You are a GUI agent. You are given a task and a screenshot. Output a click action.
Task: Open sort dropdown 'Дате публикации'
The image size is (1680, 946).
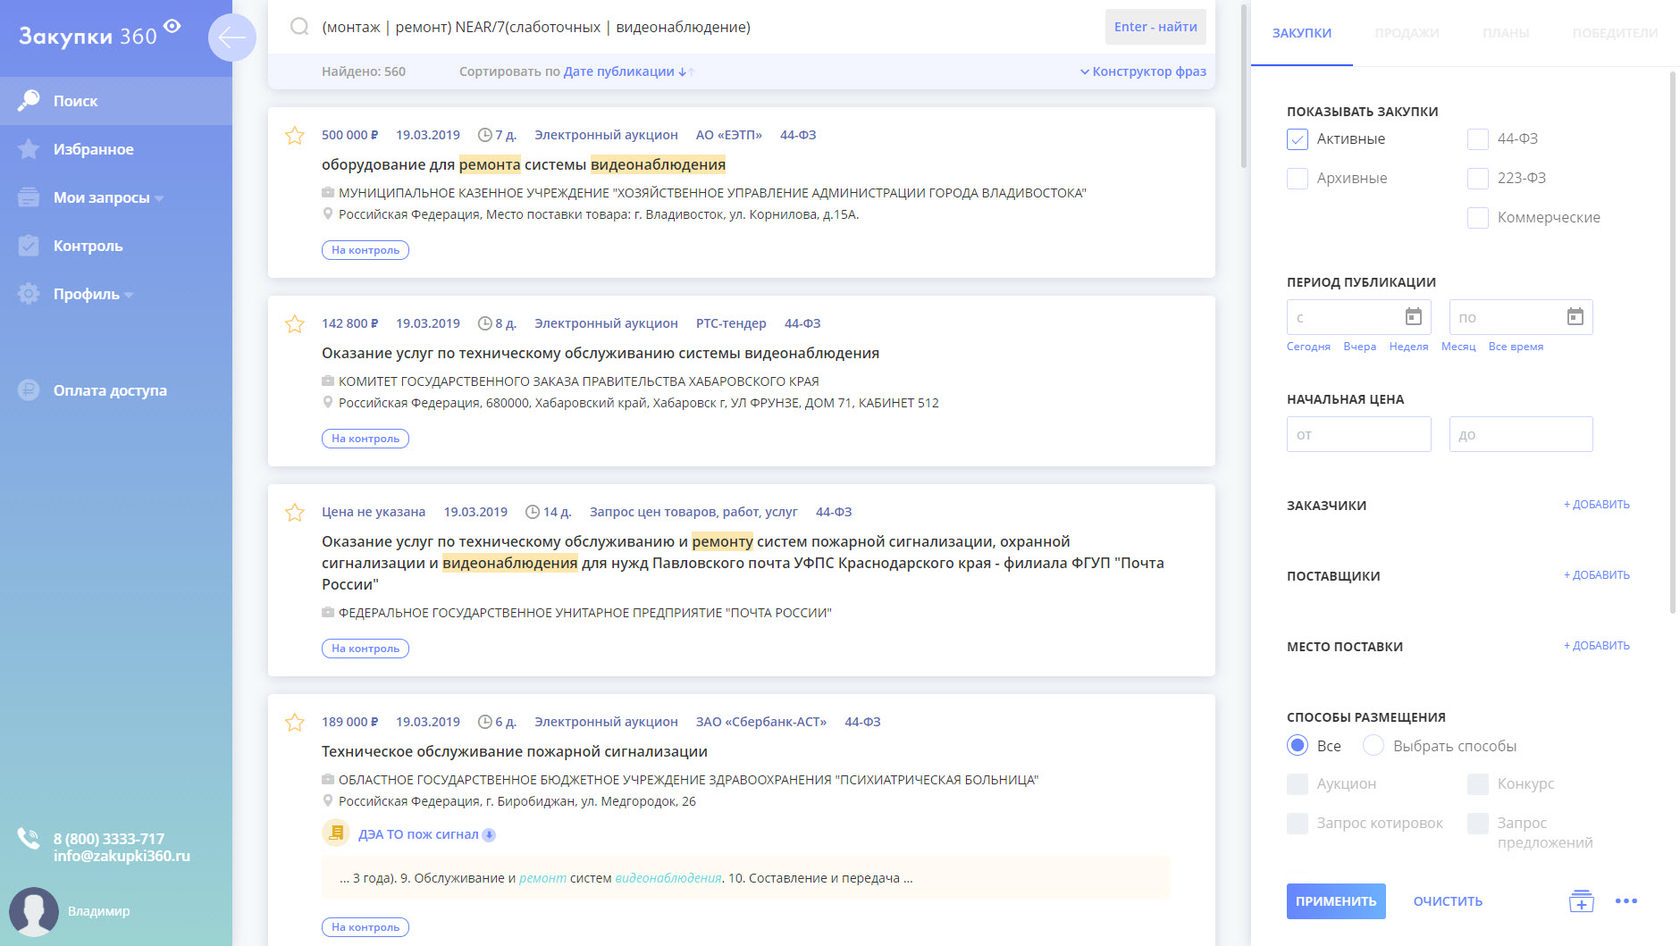pos(619,72)
